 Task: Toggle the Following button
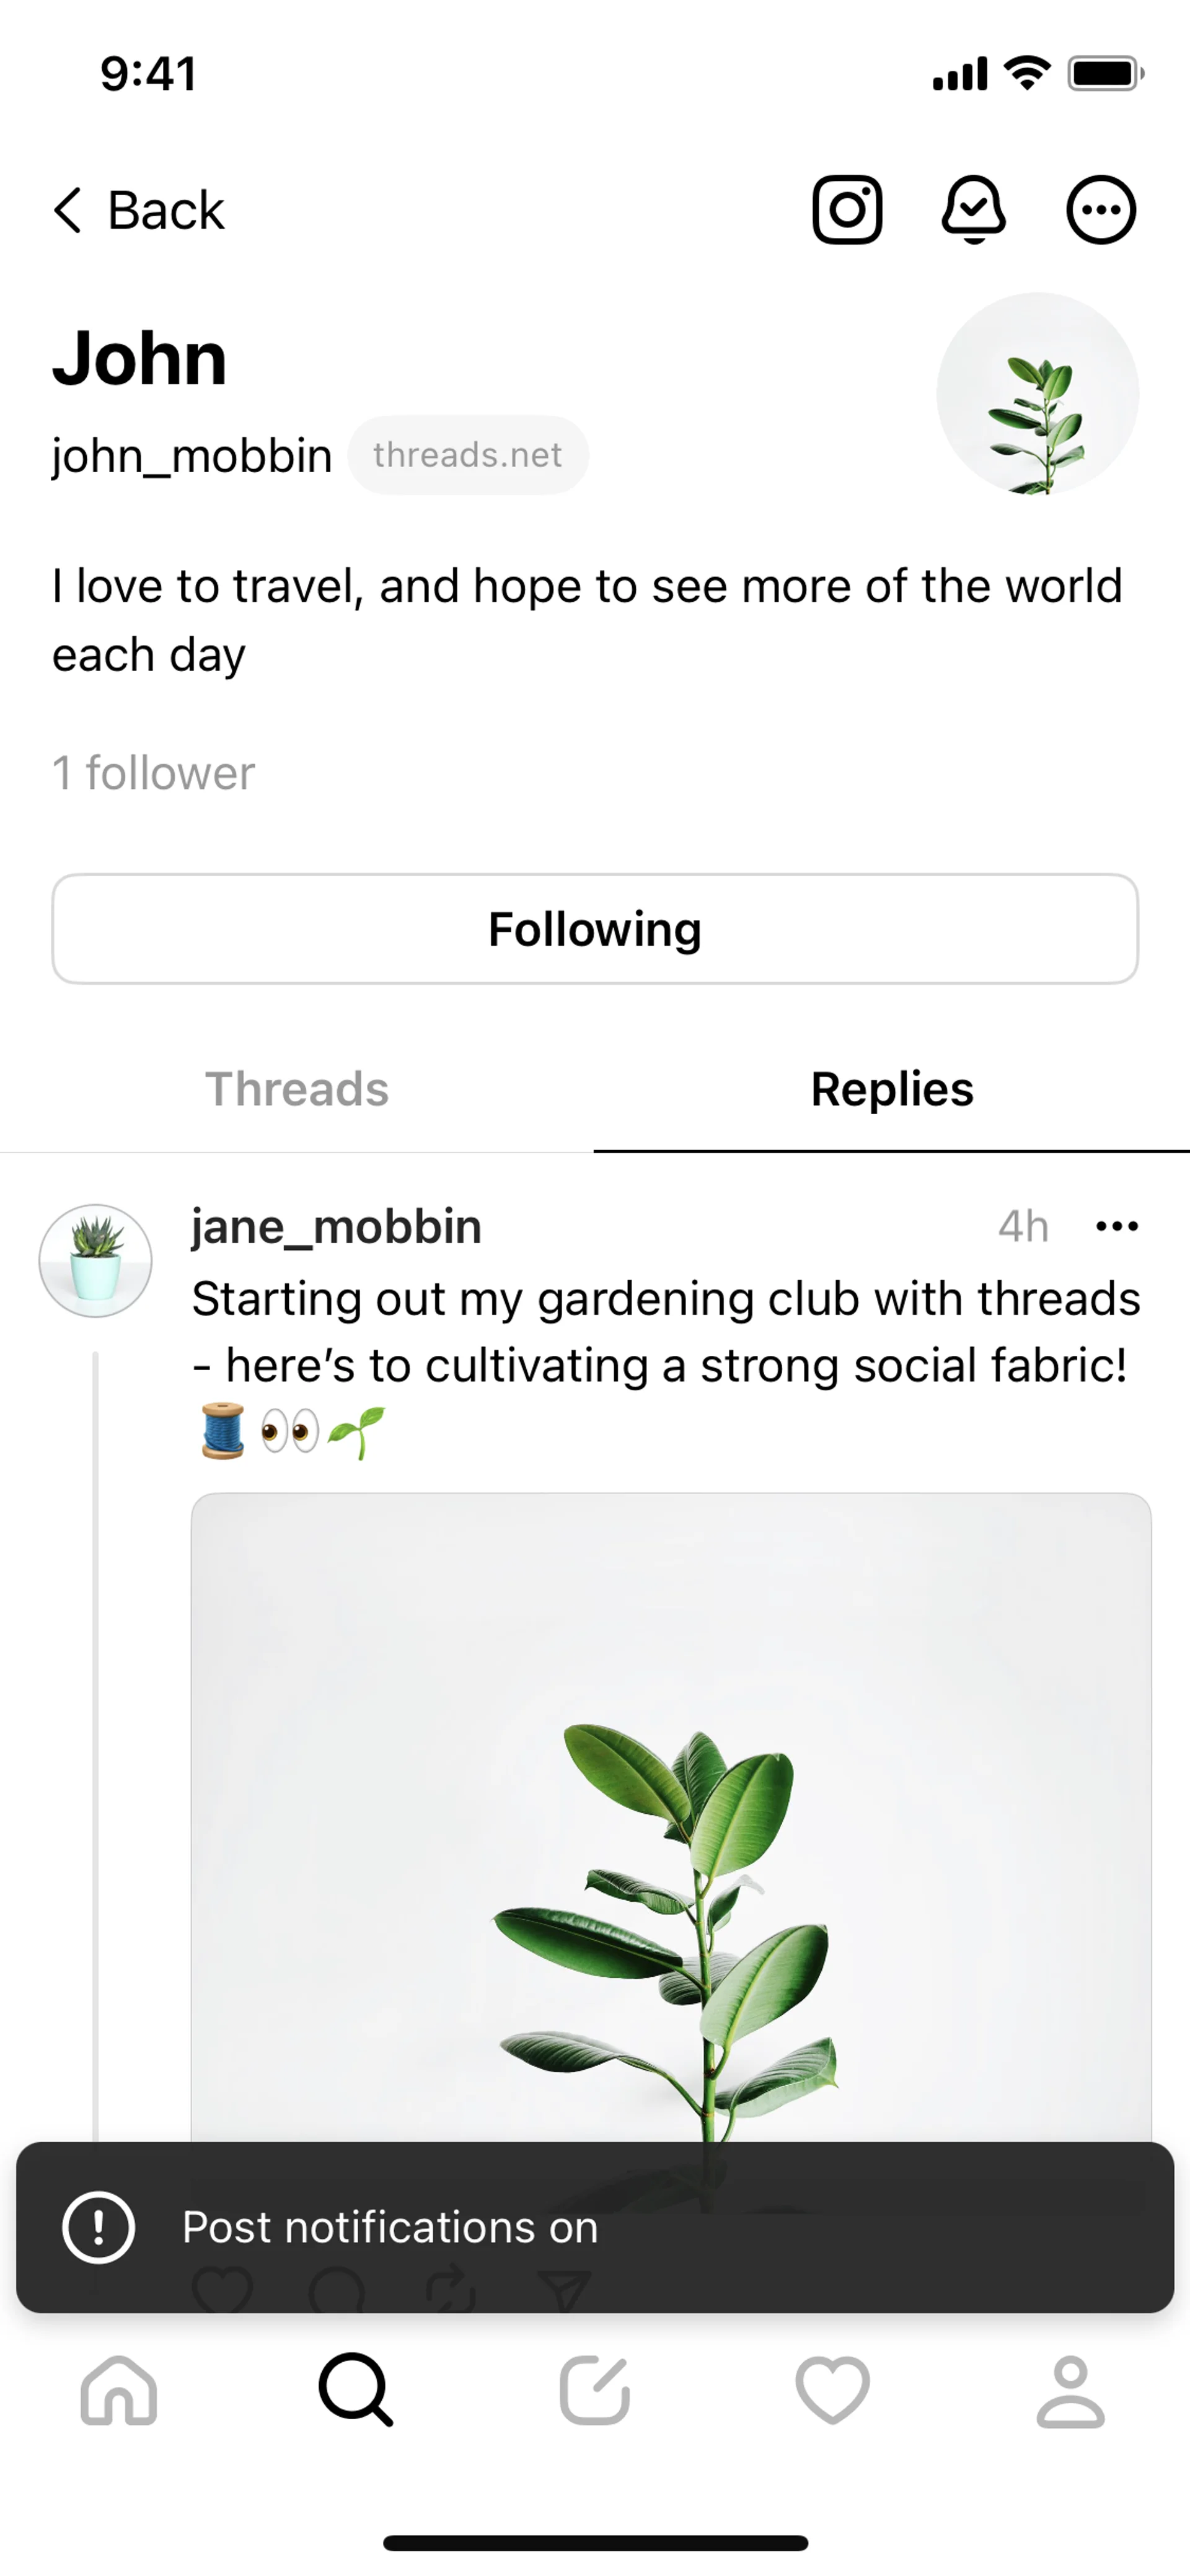point(595,929)
